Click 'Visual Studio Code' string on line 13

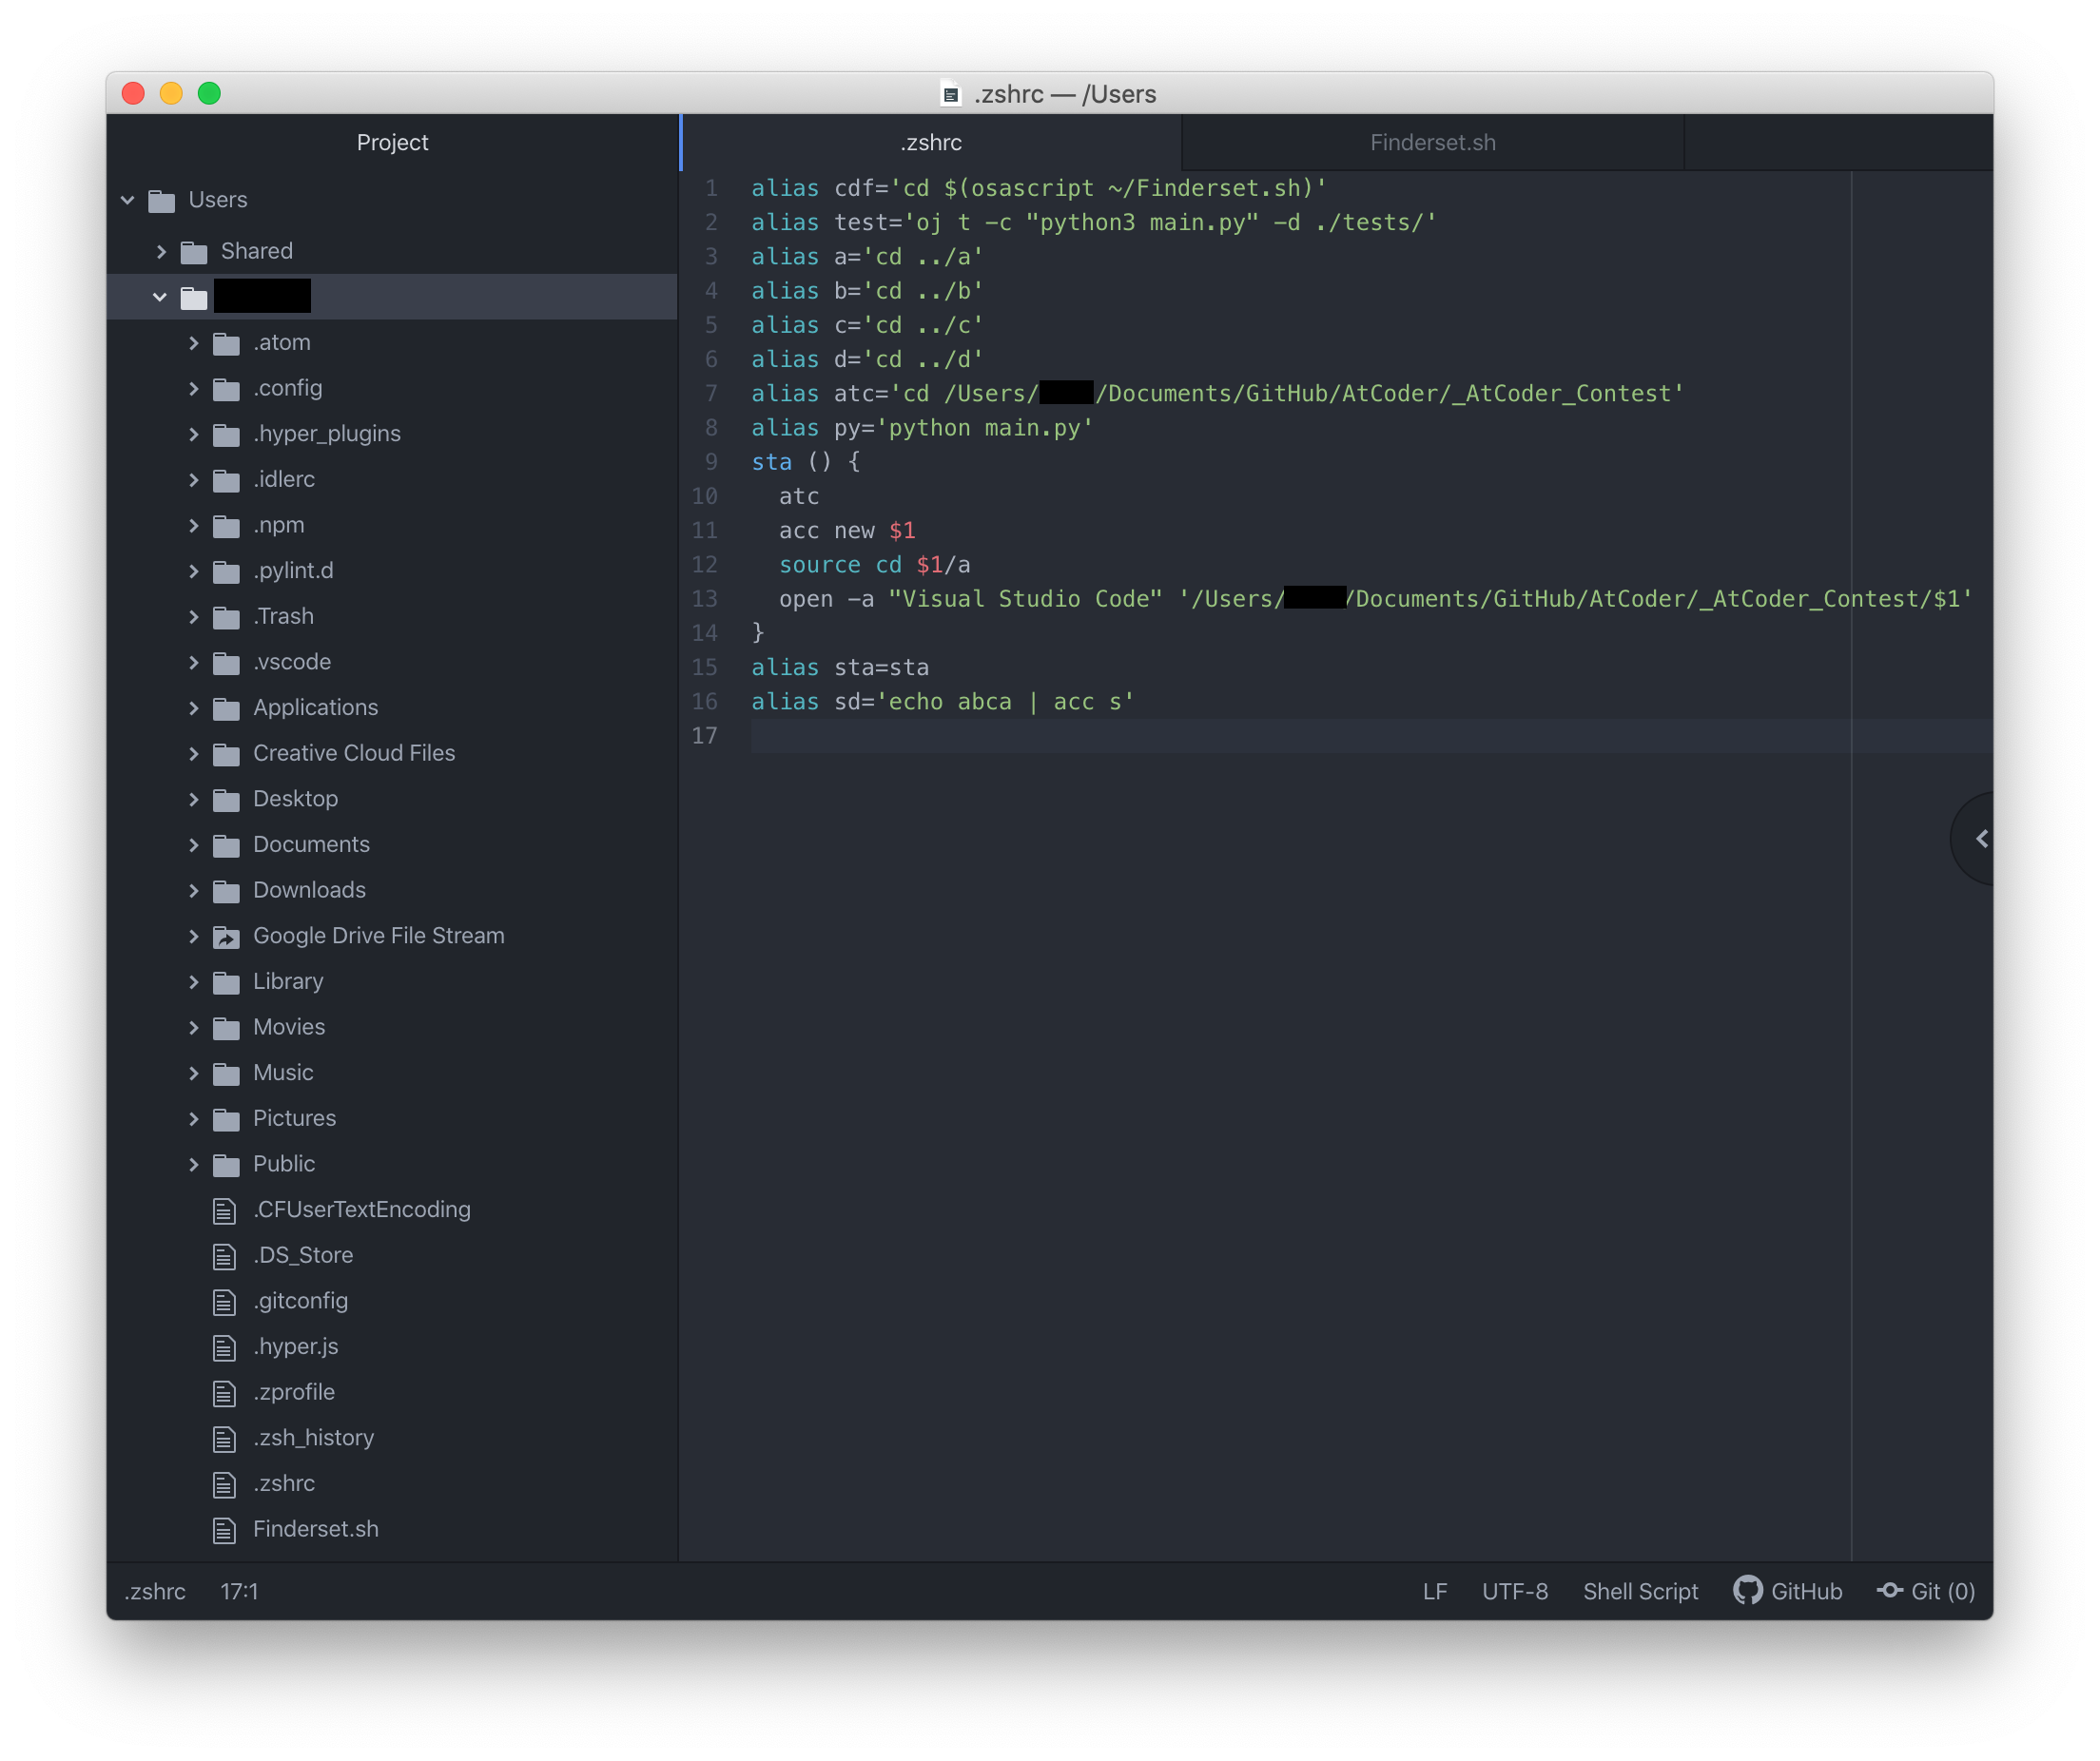click(x=1025, y=599)
